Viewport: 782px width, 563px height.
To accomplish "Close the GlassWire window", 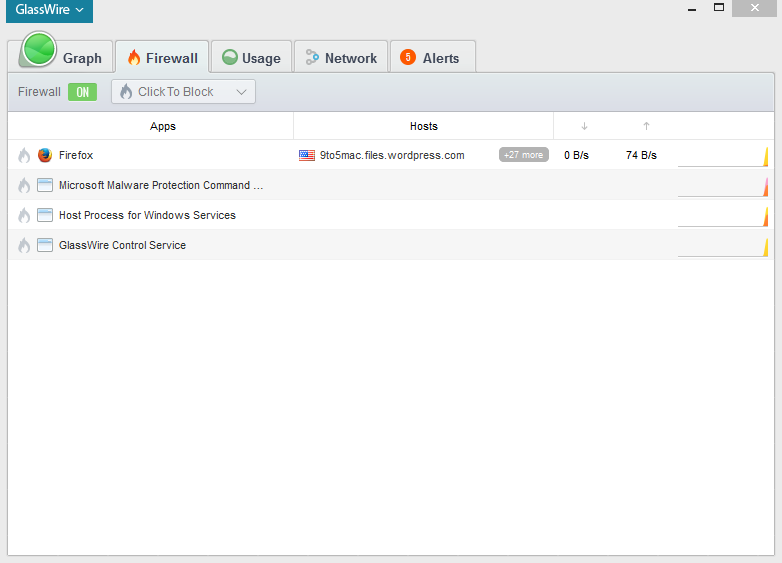I will tap(755, 8).
